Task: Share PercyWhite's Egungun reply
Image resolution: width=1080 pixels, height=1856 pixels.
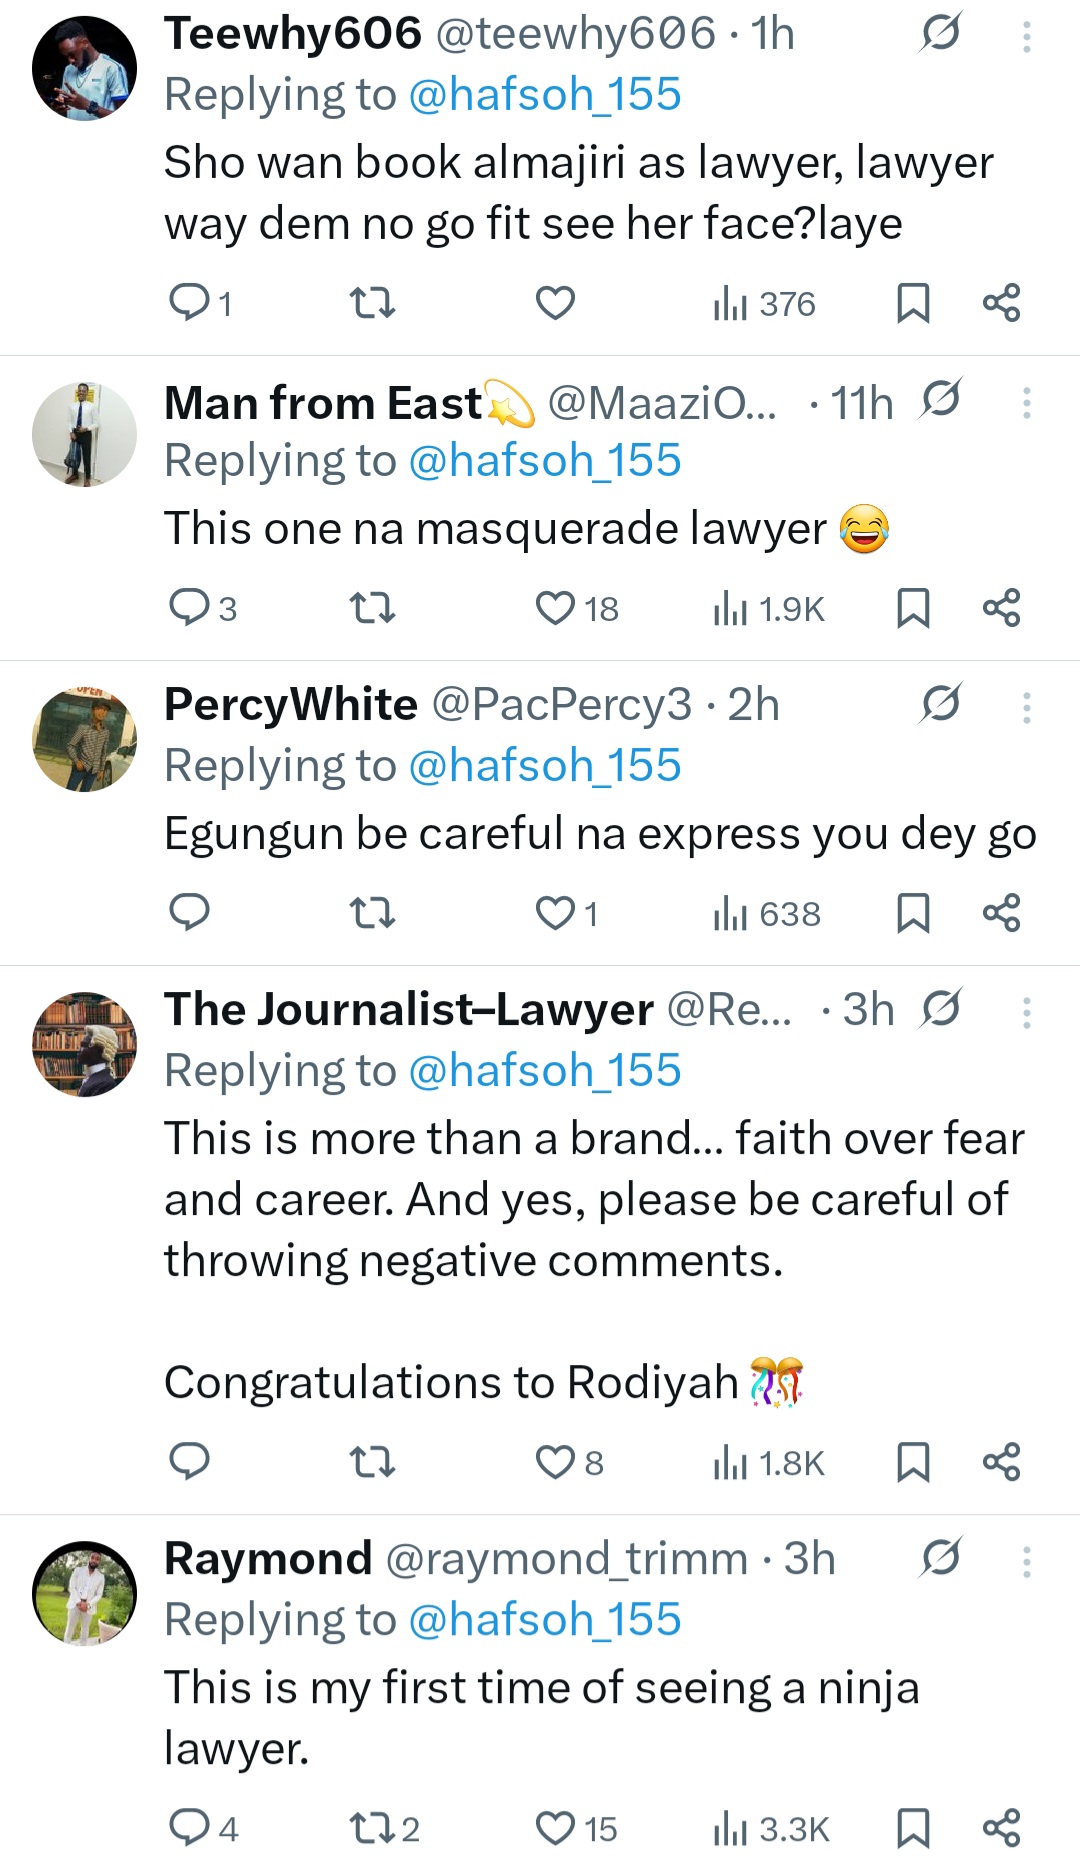Action: [1001, 913]
